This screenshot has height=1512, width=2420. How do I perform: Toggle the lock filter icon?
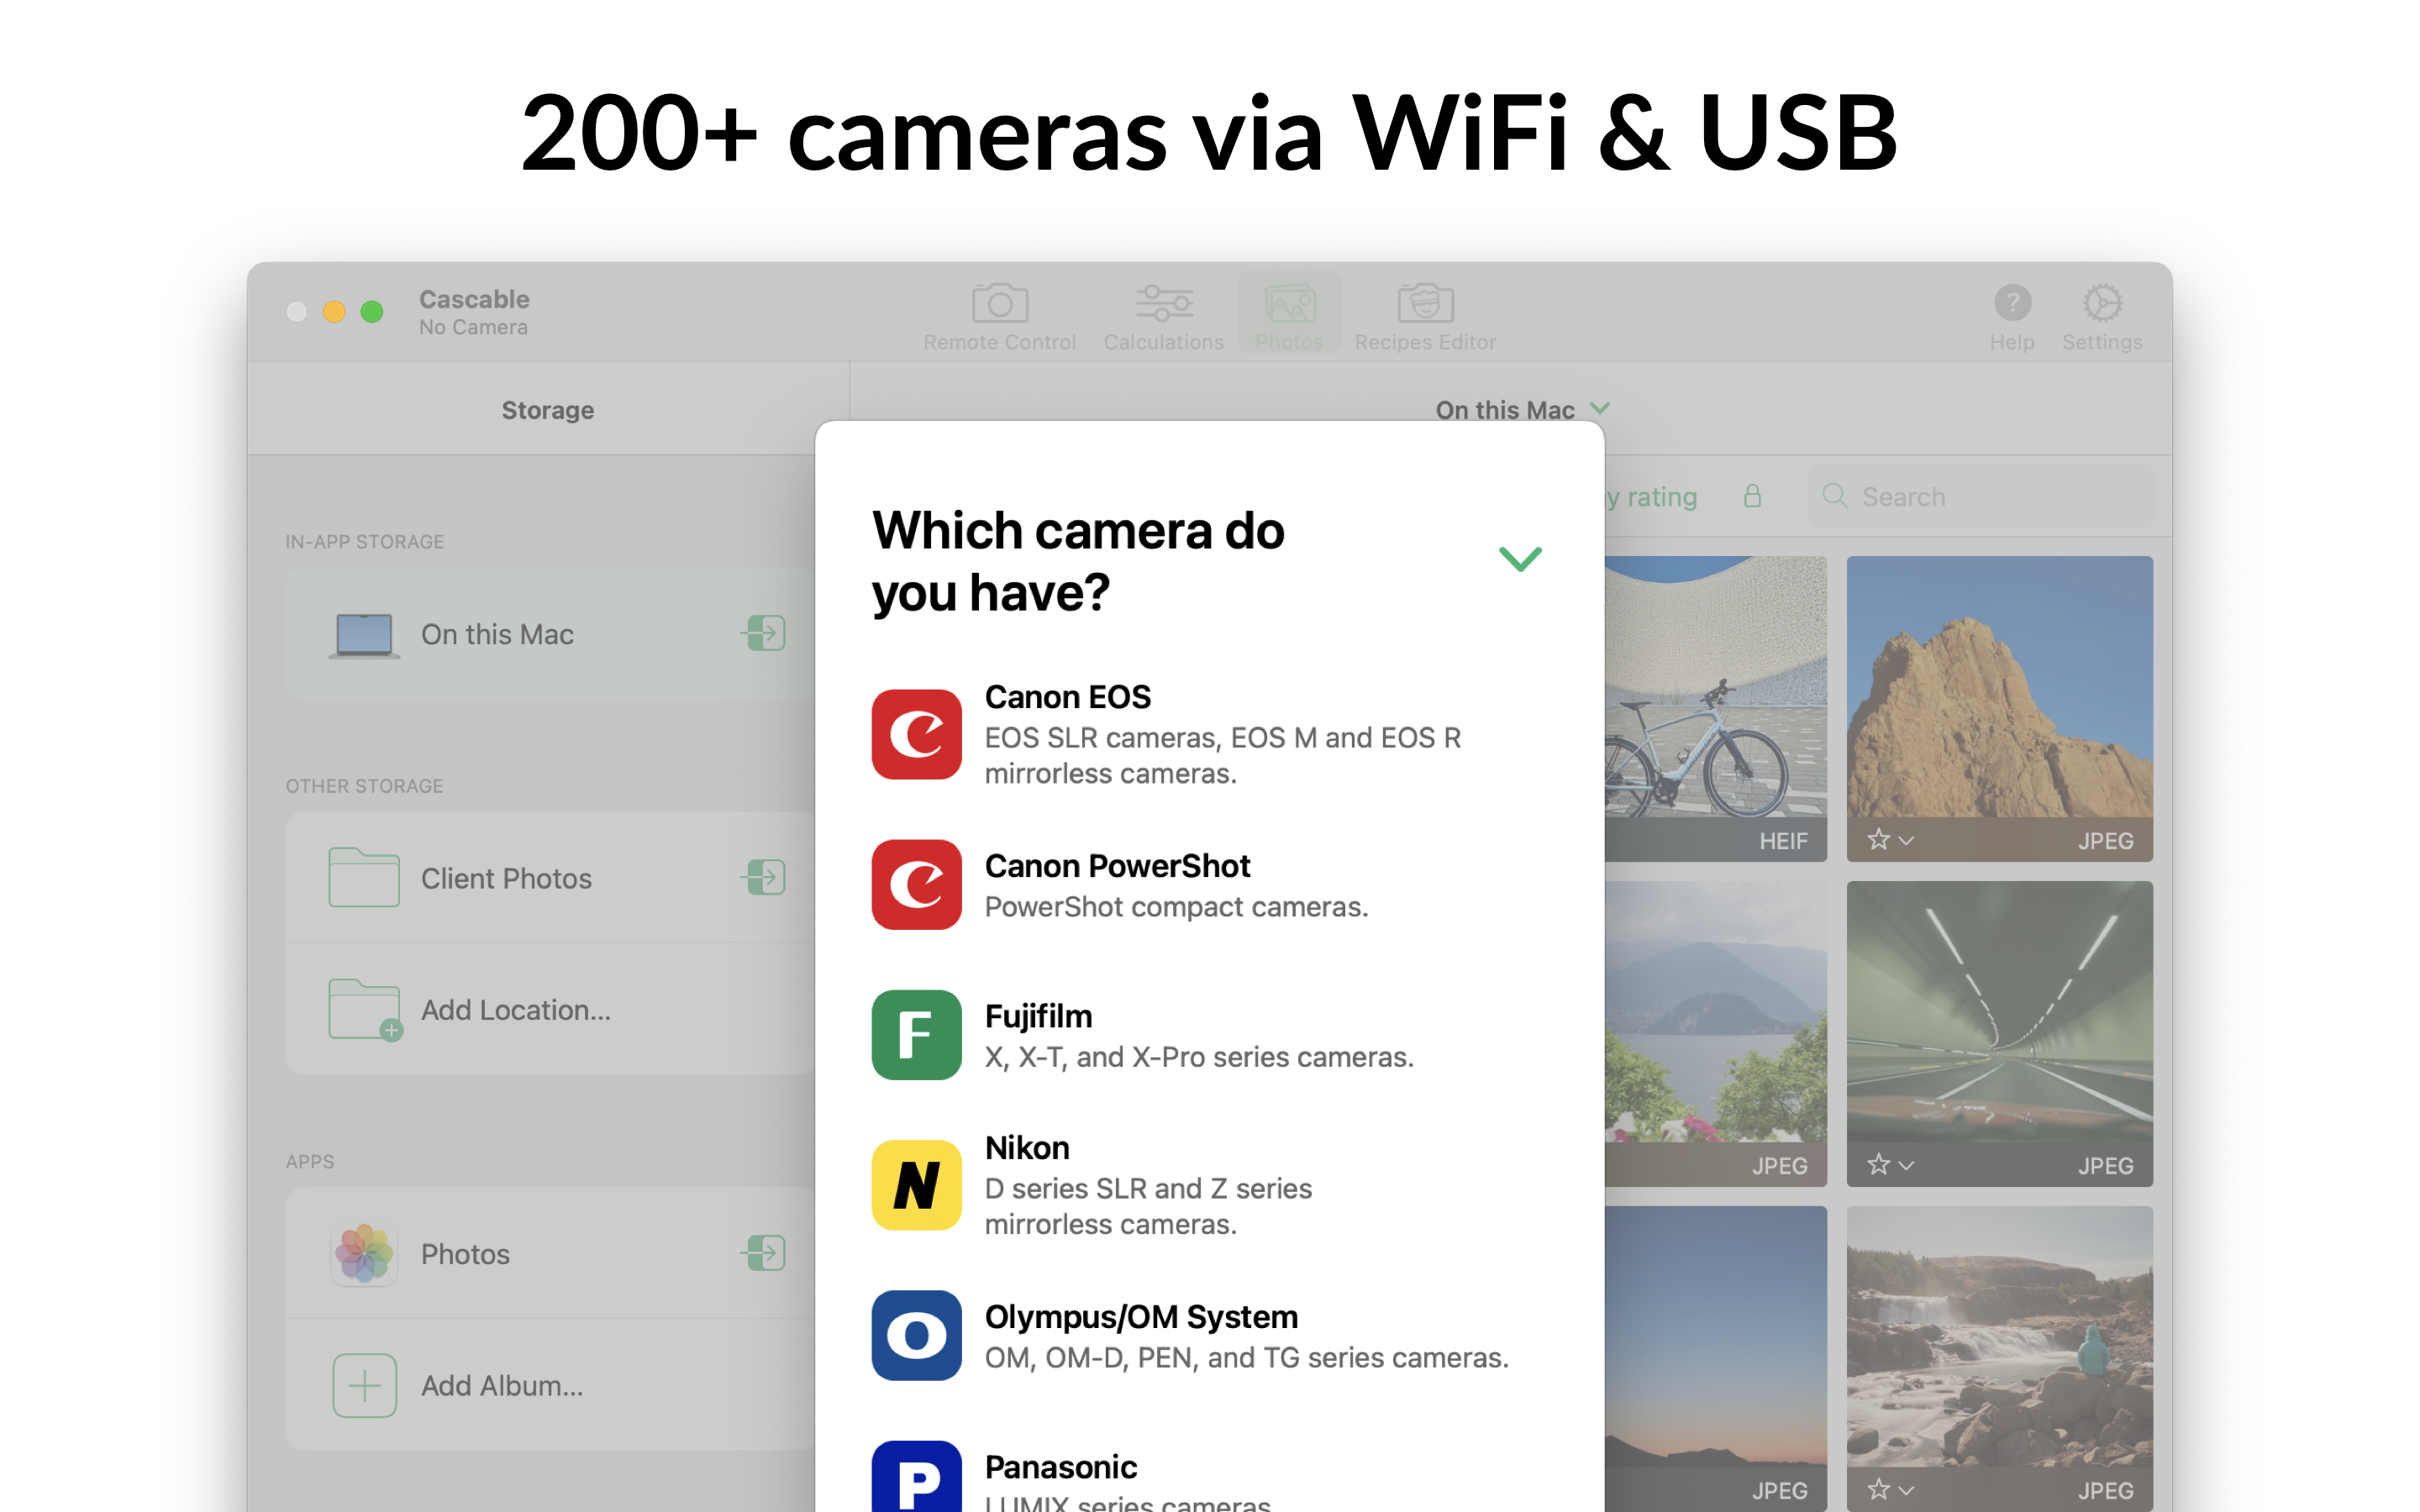[x=1752, y=496]
